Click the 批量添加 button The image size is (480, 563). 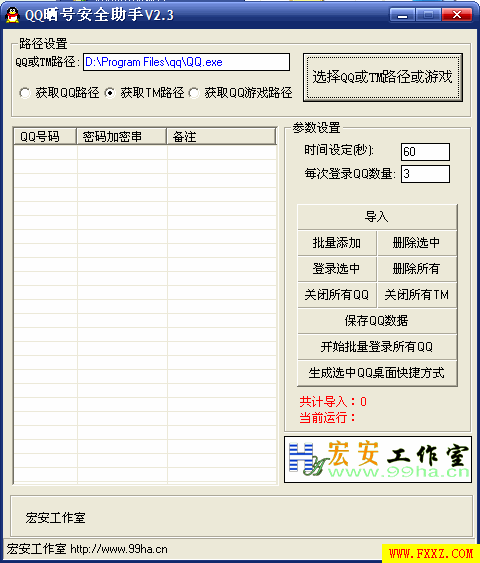pyautogui.click(x=337, y=243)
